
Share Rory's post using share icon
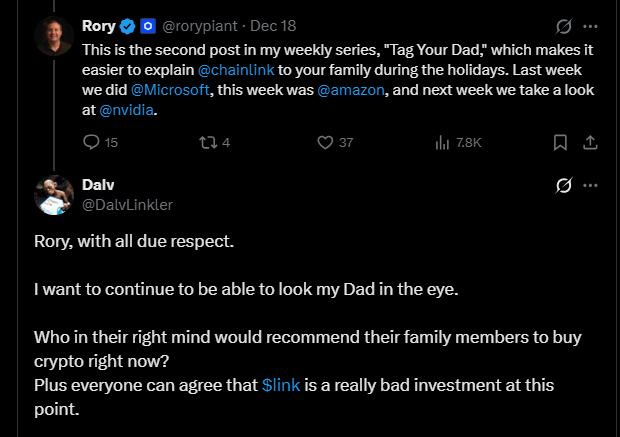589,142
